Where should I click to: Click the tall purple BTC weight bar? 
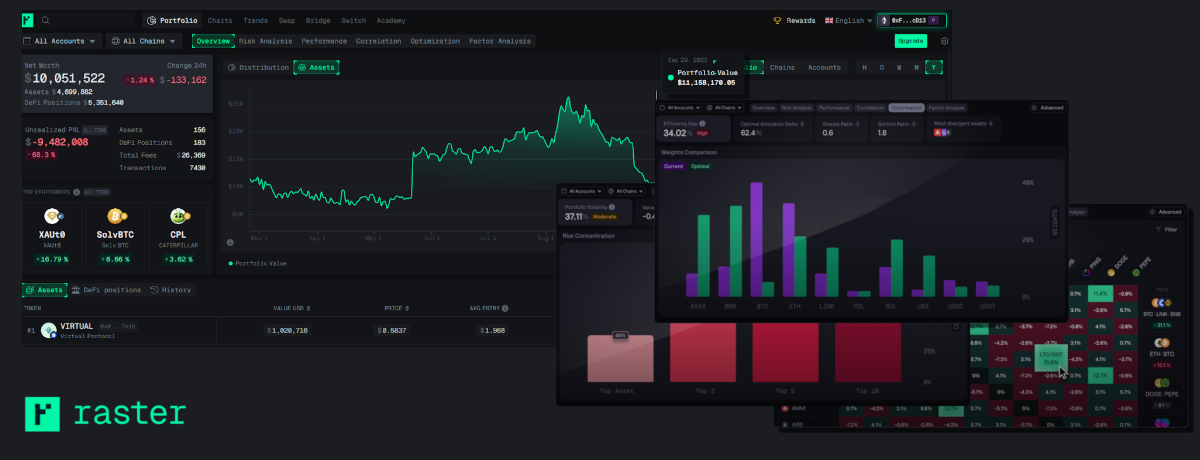tap(757, 239)
